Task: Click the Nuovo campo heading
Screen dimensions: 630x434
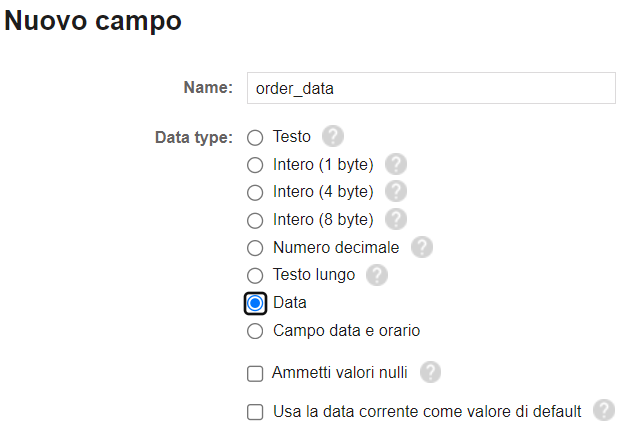Action: coord(93,21)
